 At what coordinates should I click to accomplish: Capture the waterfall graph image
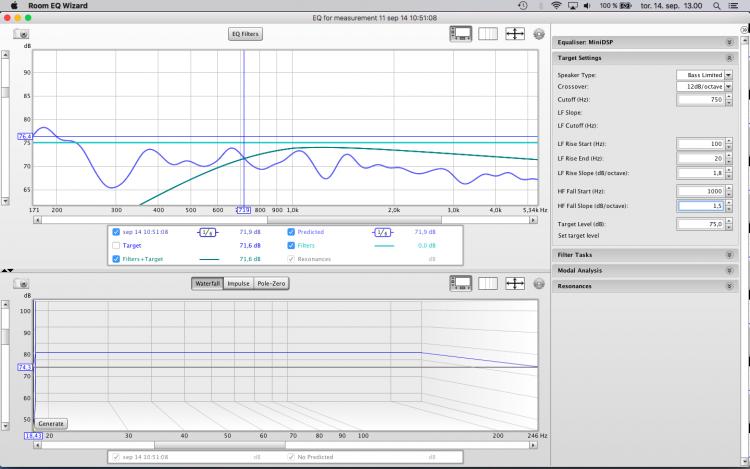[x=21, y=284]
